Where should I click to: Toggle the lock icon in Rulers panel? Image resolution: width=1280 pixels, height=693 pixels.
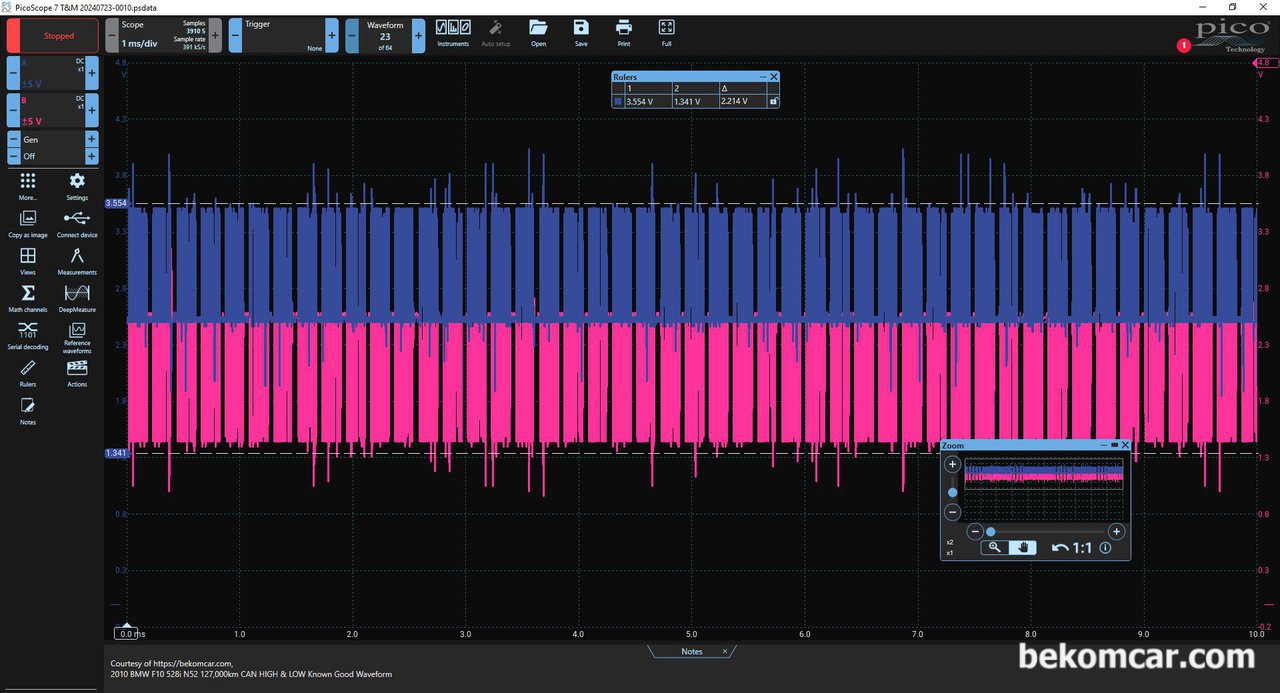click(773, 101)
